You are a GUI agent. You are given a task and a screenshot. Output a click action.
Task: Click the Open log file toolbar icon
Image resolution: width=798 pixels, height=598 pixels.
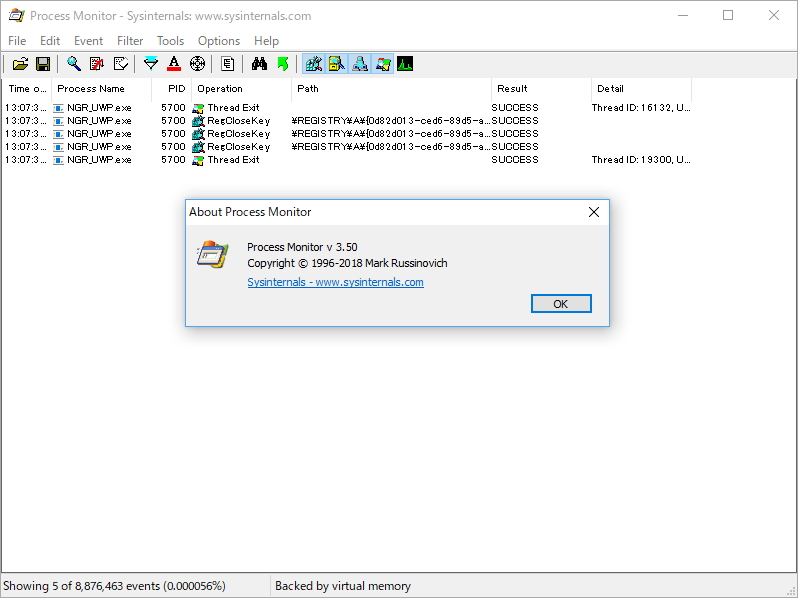tap(20, 64)
